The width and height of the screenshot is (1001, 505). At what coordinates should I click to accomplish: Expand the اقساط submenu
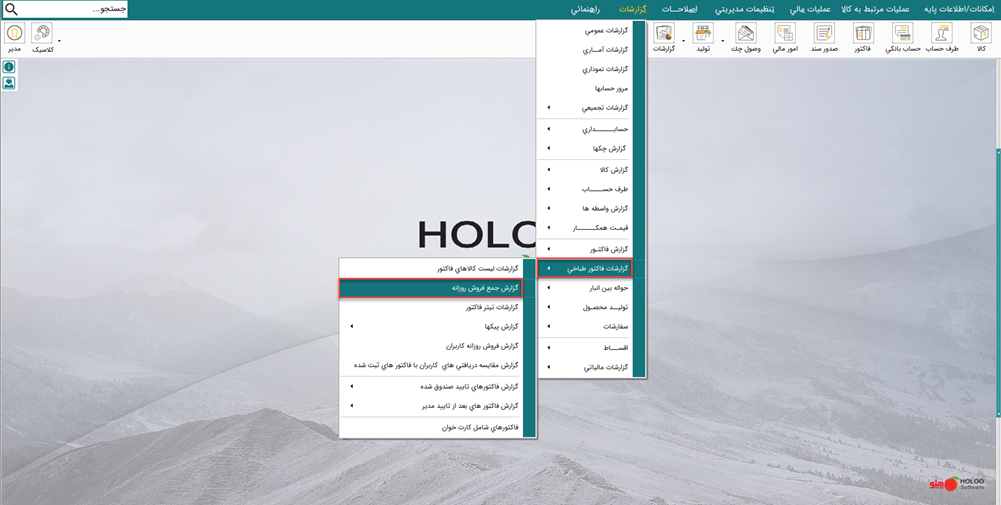(585, 348)
